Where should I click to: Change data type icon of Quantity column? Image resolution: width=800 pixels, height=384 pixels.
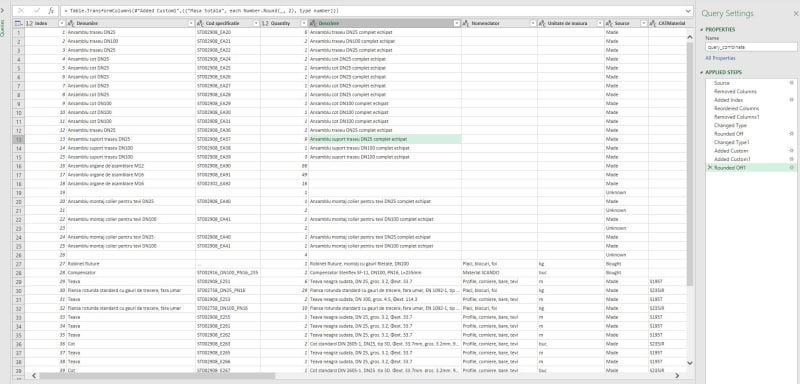(265, 23)
